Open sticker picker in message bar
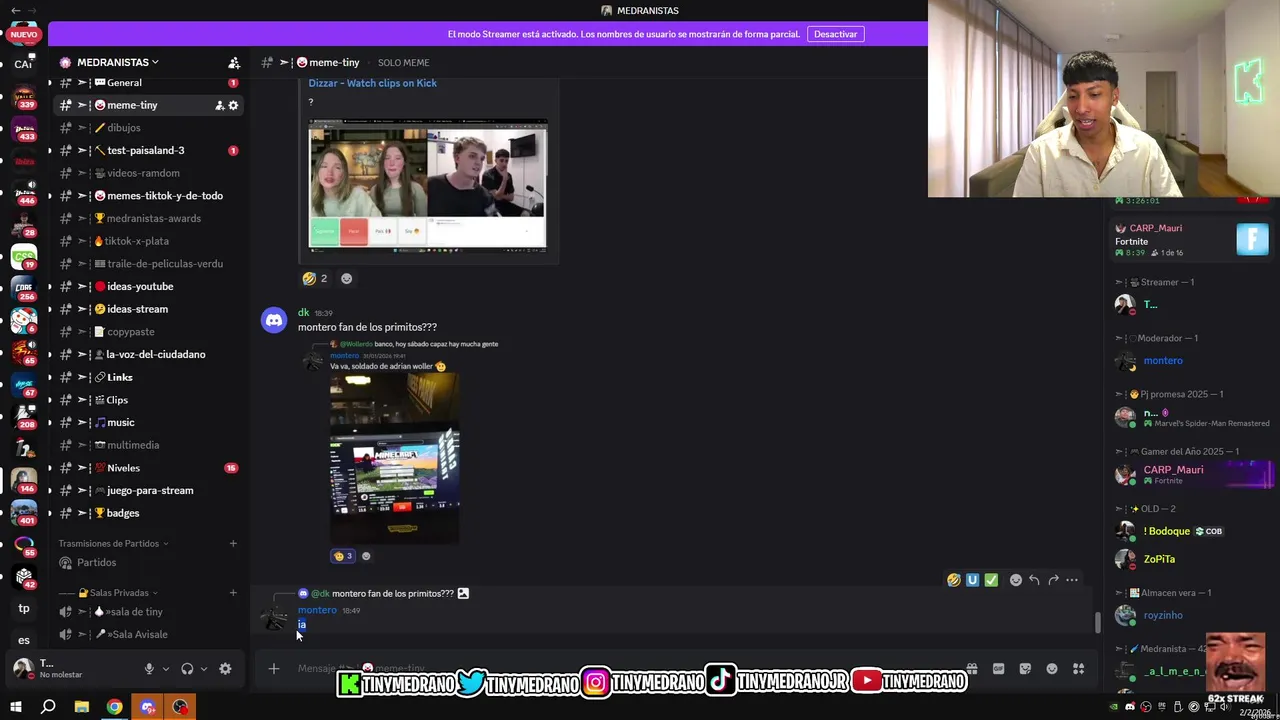1280x720 pixels. (x=1025, y=669)
